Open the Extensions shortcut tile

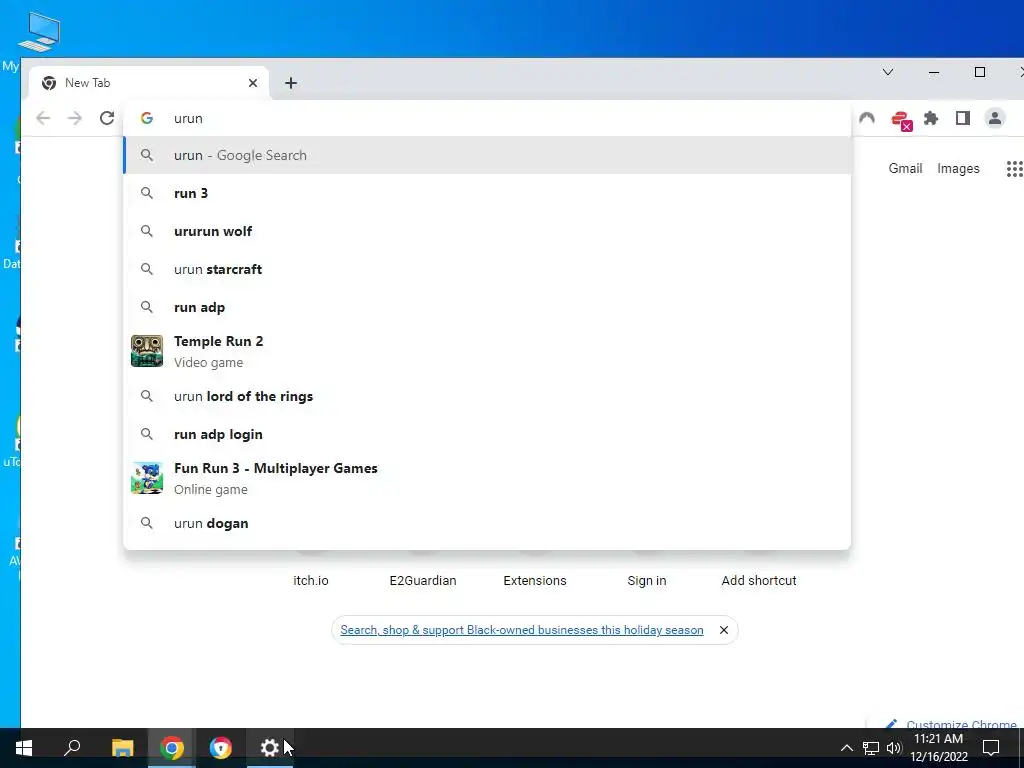pyautogui.click(x=535, y=581)
